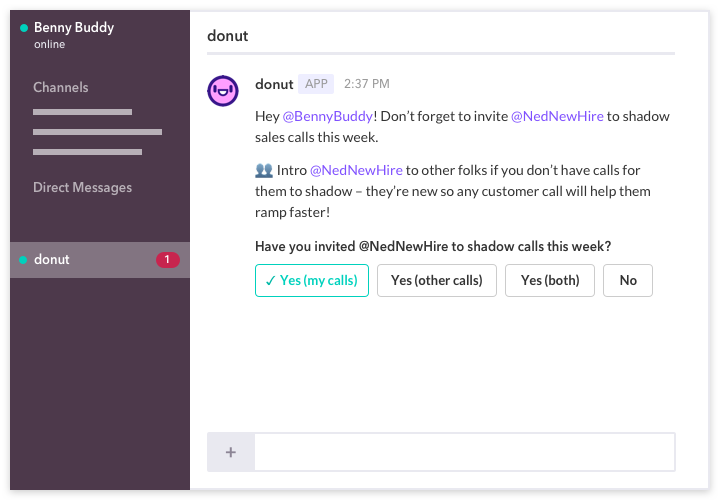Image resolution: width=720 pixels, height=500 pixels.
Task: Click the question 'Have you invited @NedNewHire' text
Action: click(433, 247)
